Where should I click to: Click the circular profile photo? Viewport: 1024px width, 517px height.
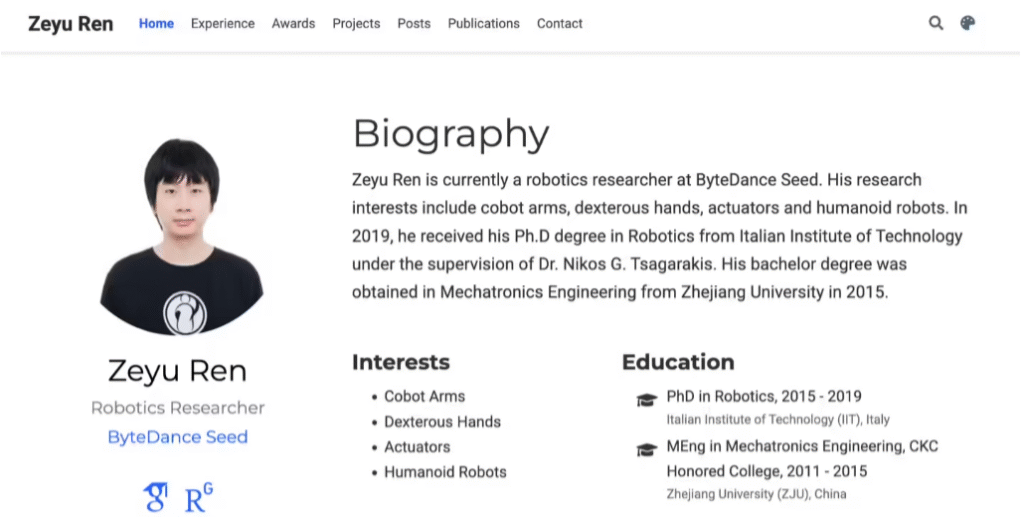[x=181, y=236]
